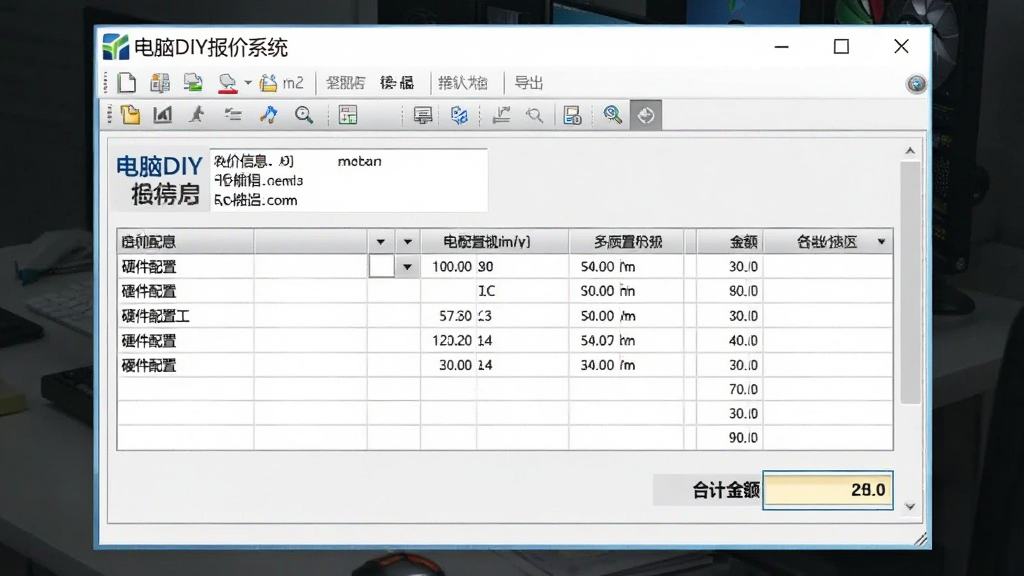Click the vertical scrollbar thumb

[x=910, y=283]
